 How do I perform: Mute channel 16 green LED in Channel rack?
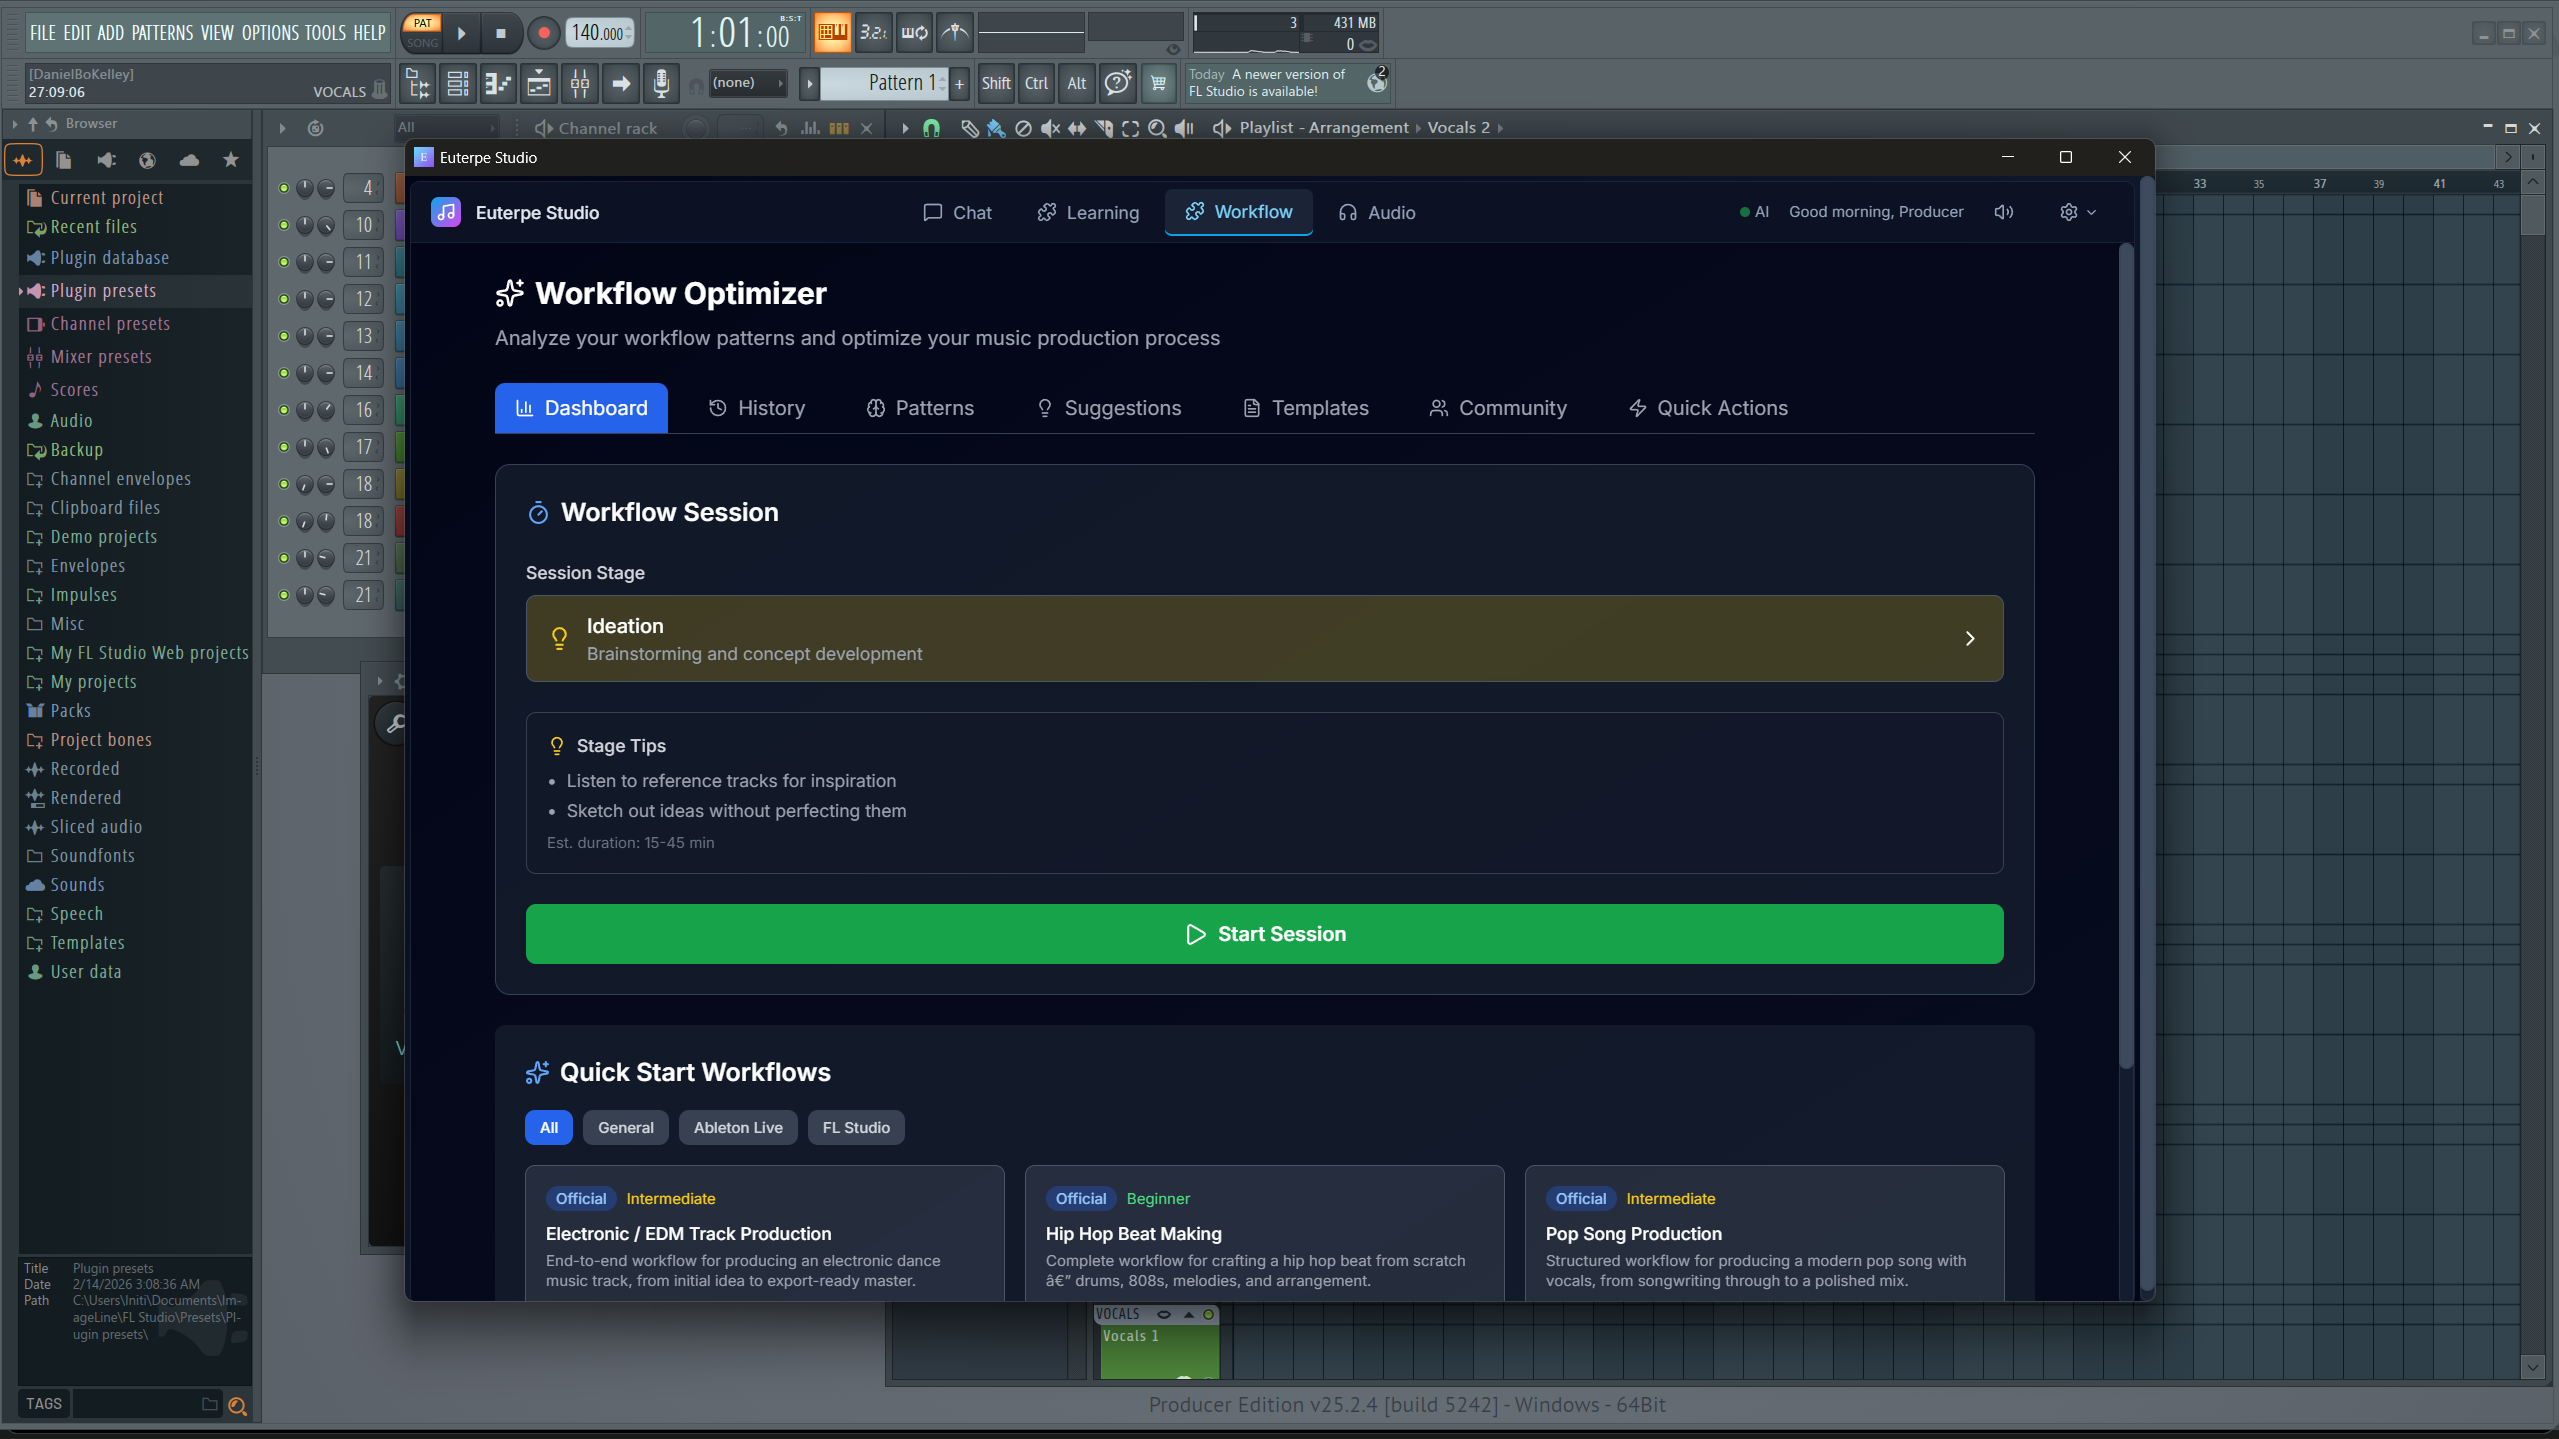click(x=284, y=410)
